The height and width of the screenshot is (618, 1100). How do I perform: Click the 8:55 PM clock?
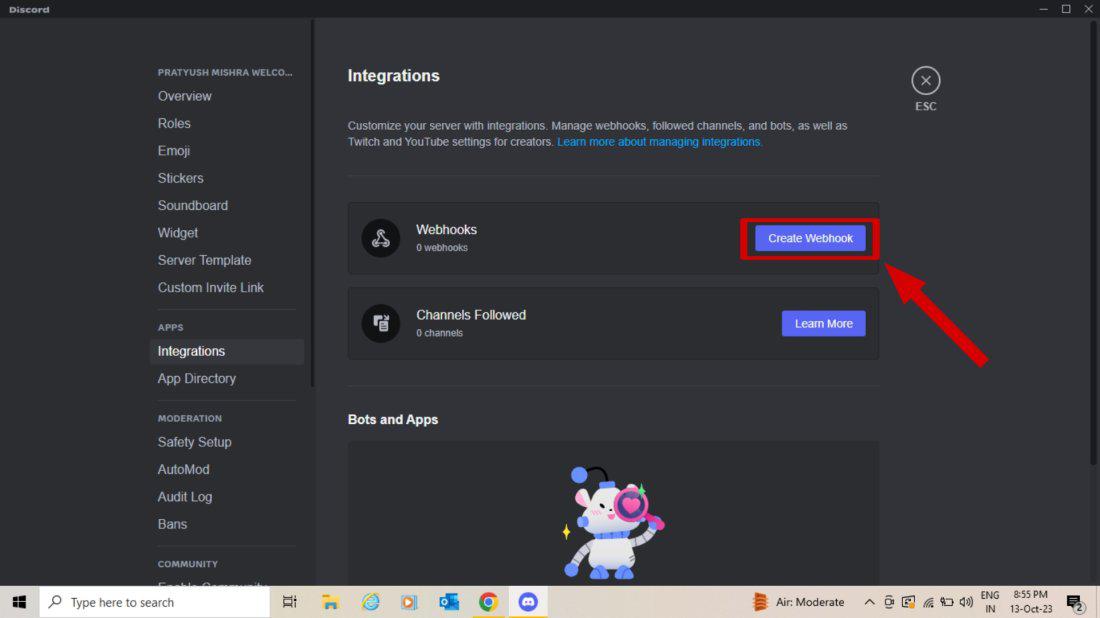[x=1031, y=595]
